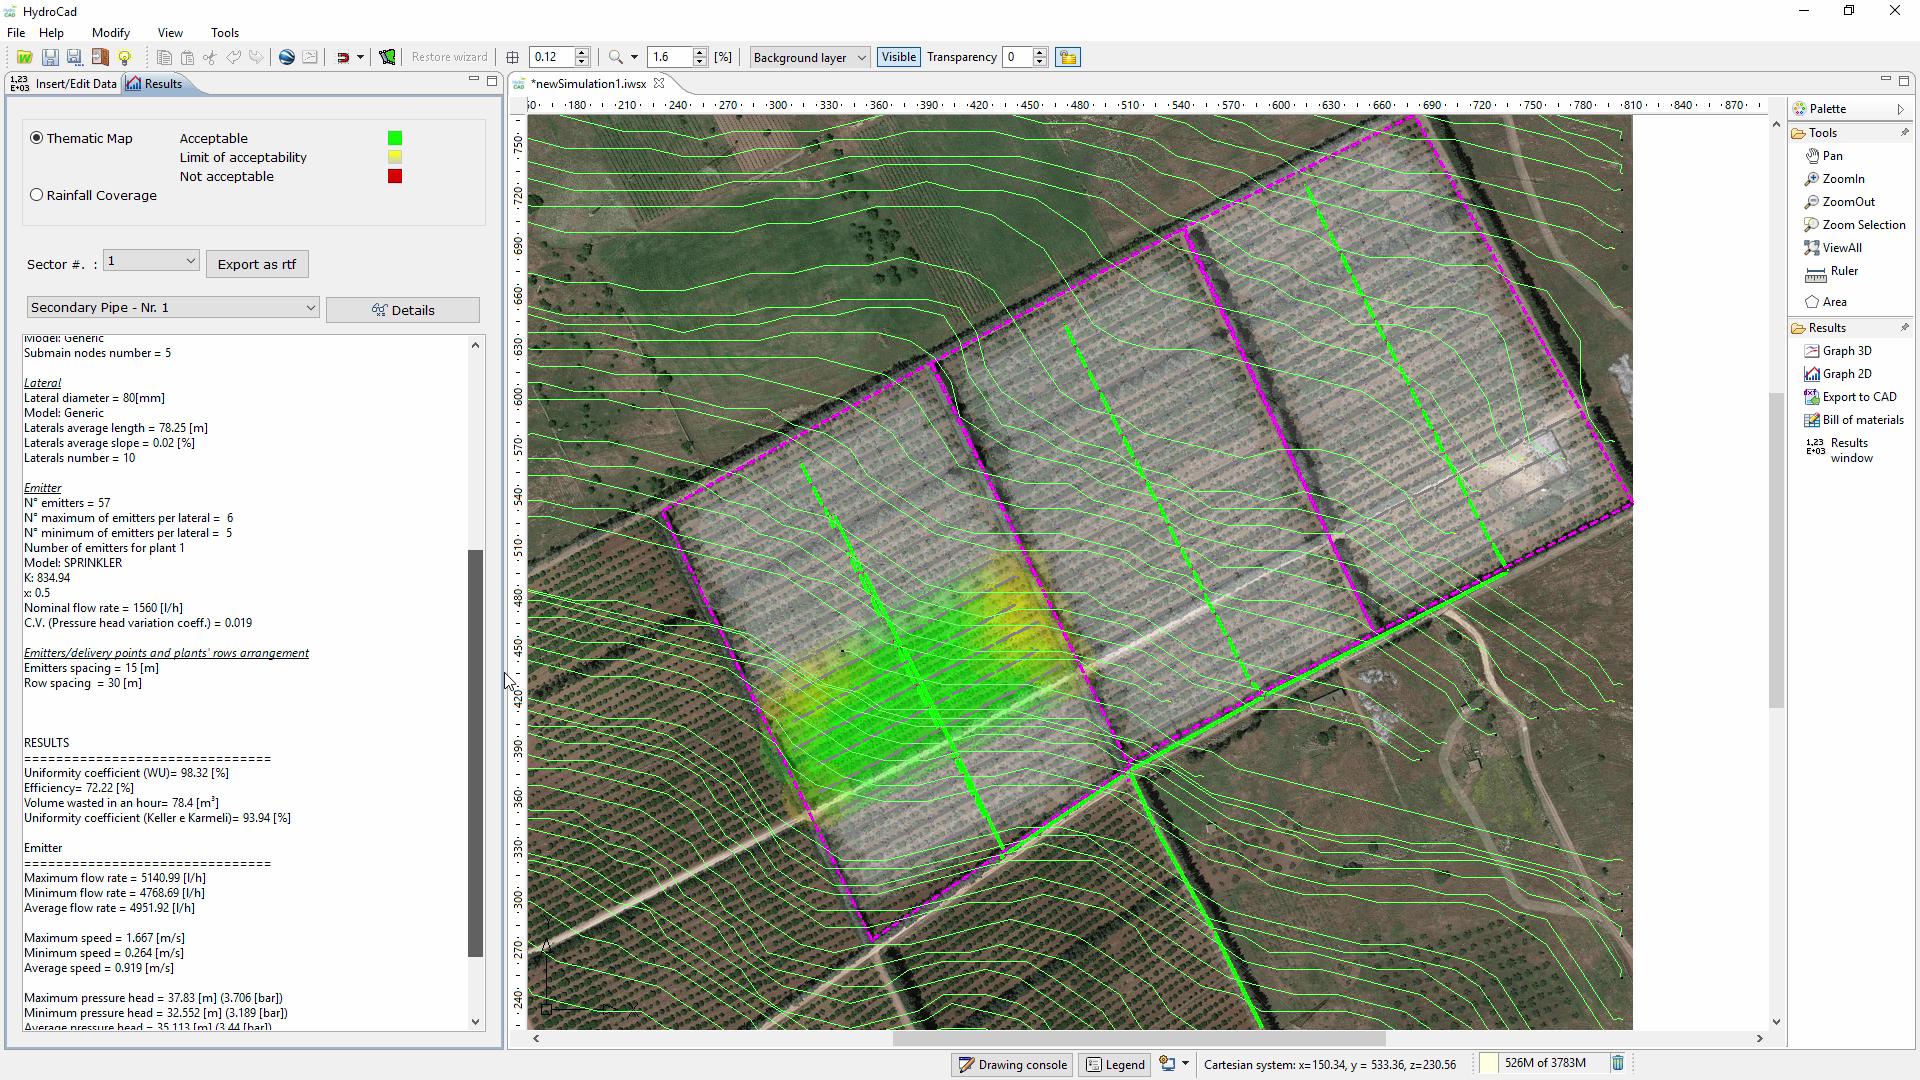Open the Background layer dropdown
1920x1080 pixels.
810,57
